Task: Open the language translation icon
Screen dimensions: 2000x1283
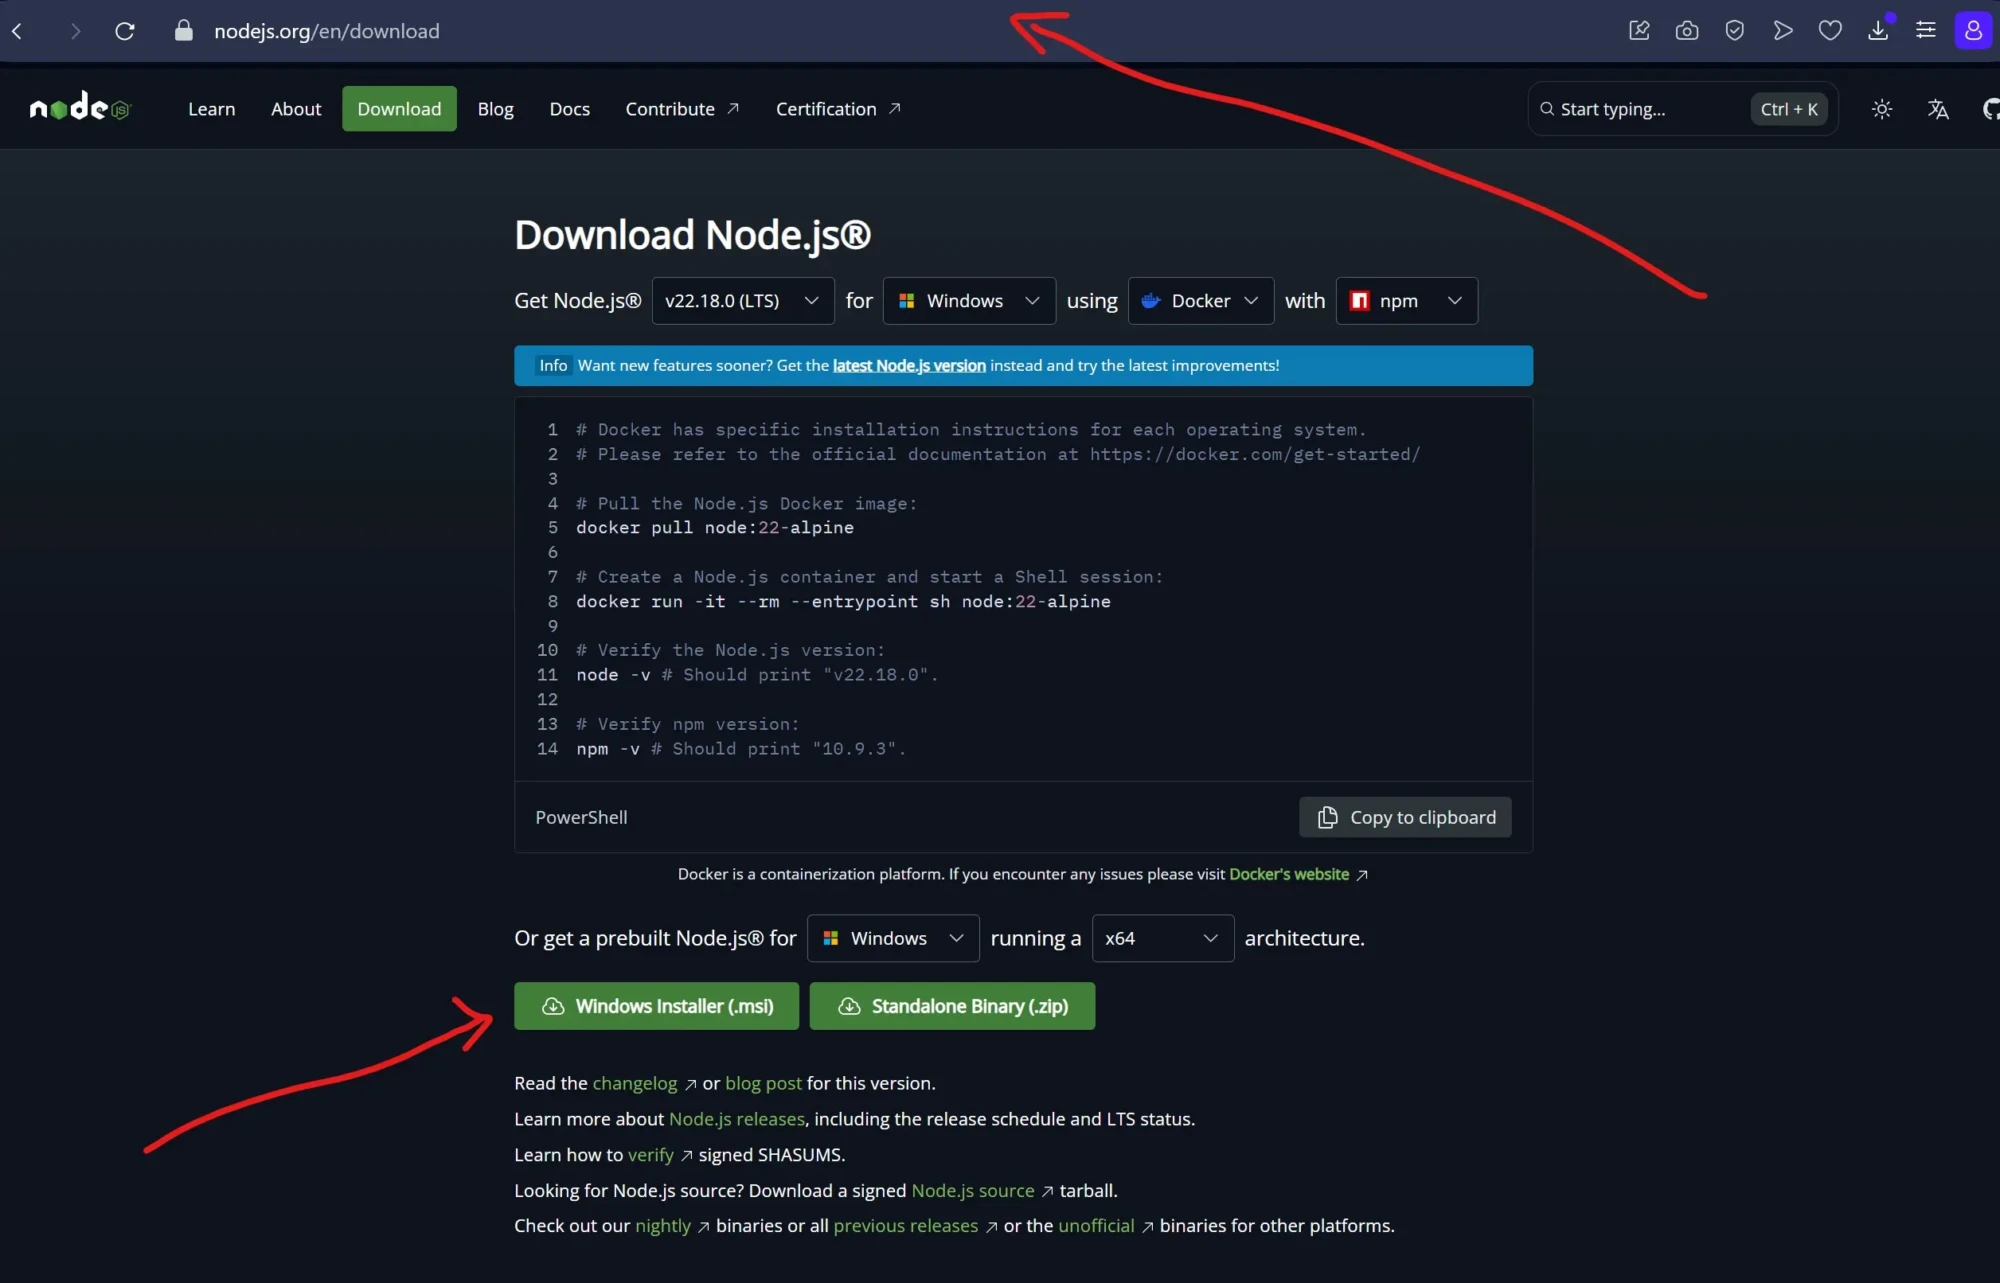Action: pyautogui.click(x=1938, y=109)
